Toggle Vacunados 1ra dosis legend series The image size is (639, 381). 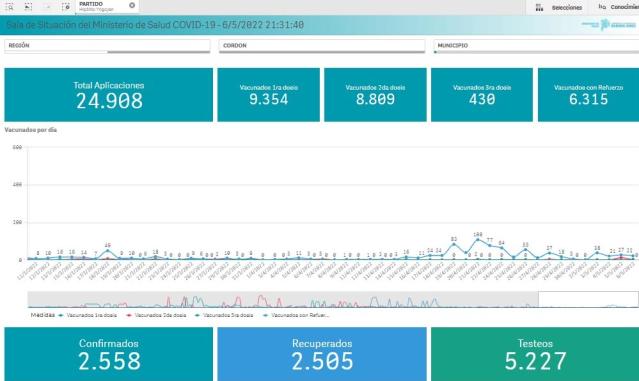tap(88, 315)
